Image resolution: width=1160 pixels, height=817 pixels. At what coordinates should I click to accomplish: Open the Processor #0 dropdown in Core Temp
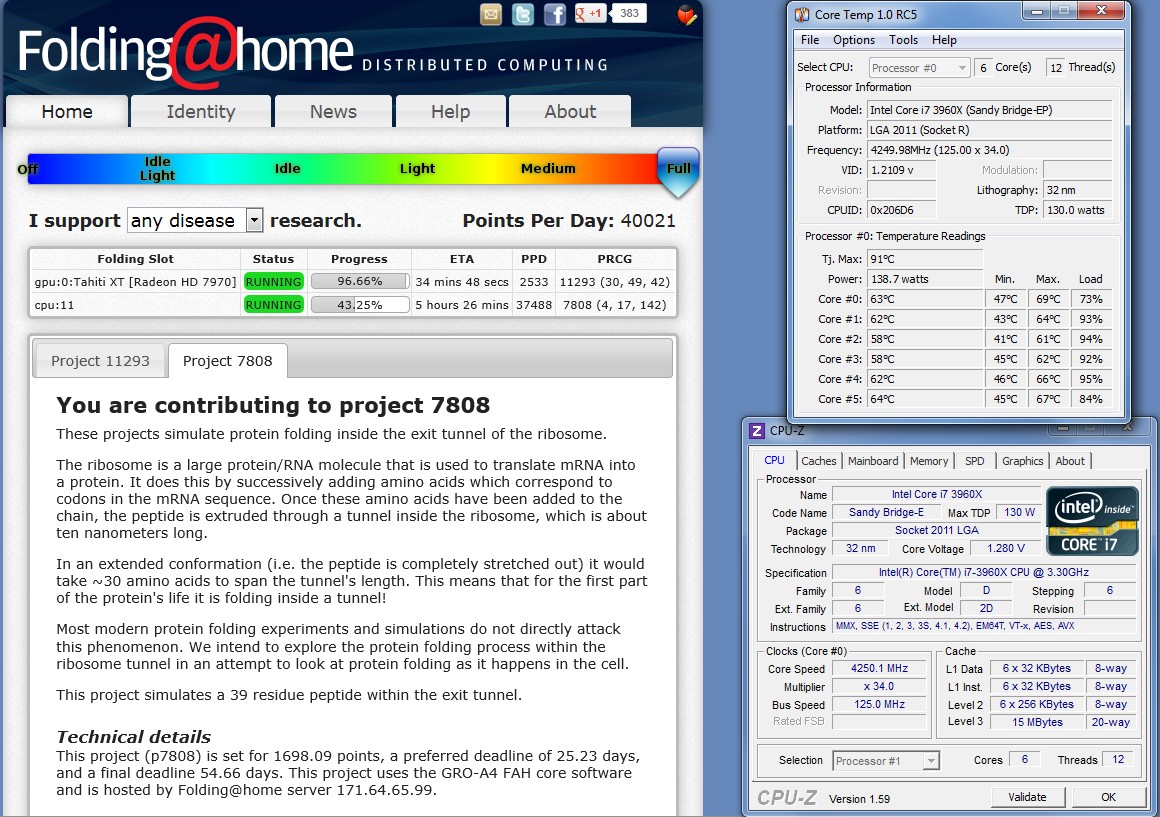pos(919,67)
